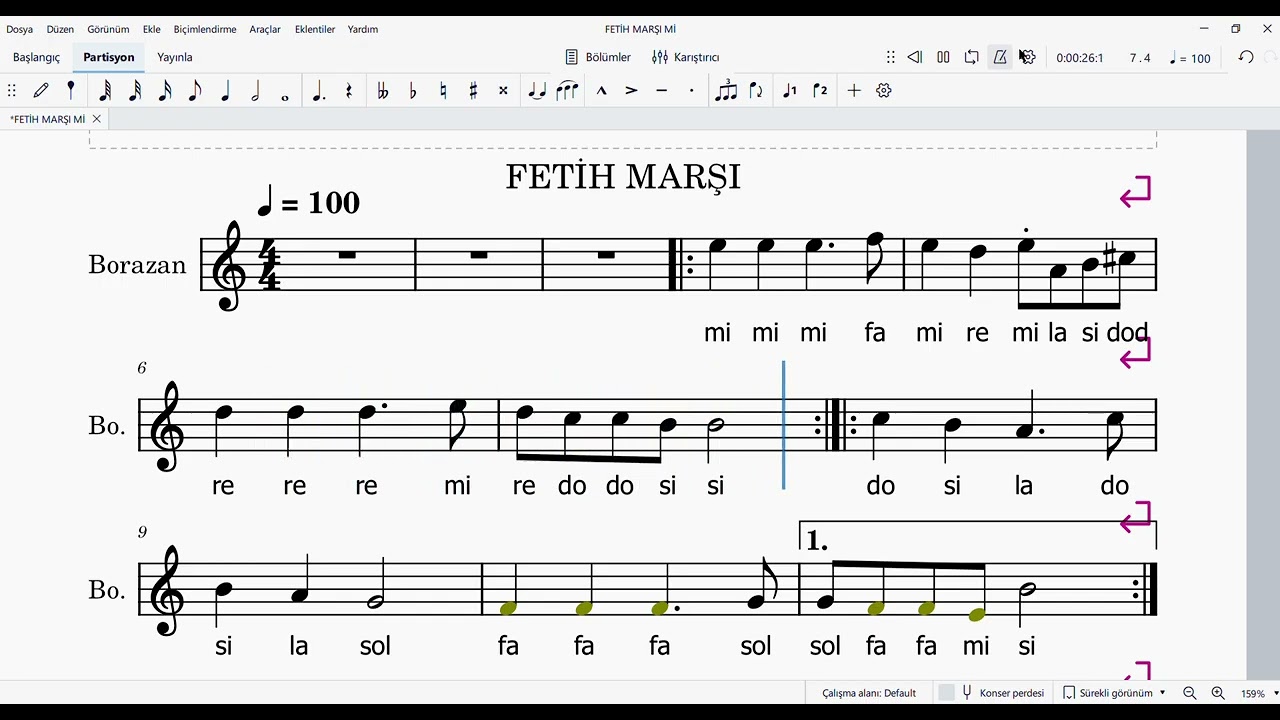1280x720 pixels.
Task: Add tenuto articulation
Action: click(661, 91)
